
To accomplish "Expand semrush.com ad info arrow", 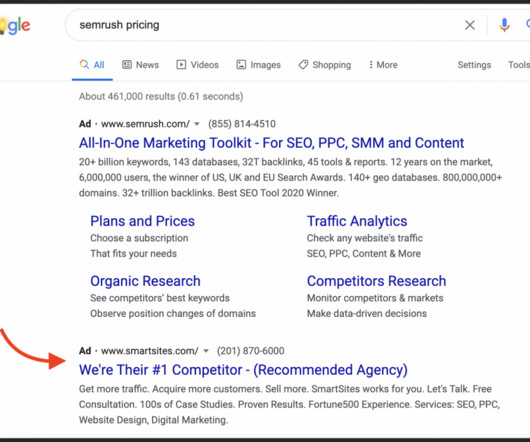I will (x=197, y=124).
